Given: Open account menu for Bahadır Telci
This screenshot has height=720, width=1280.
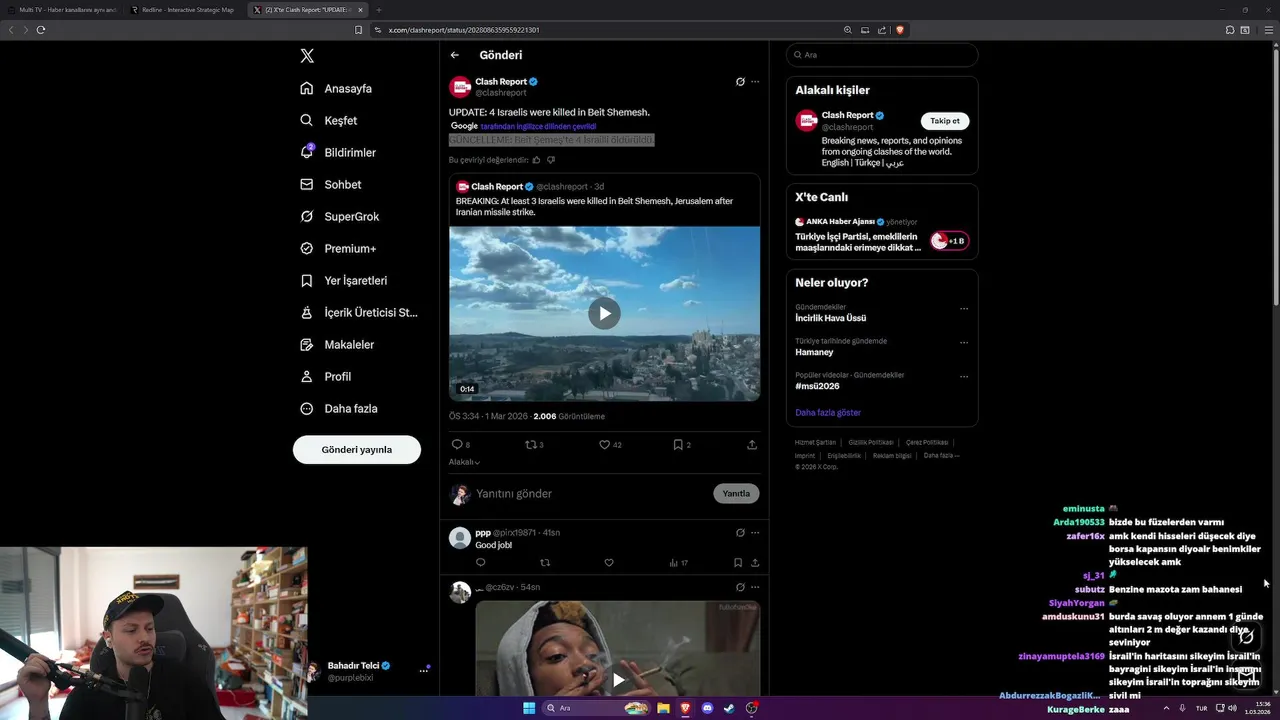Looking at the screenshot, I should pos(370,671).
